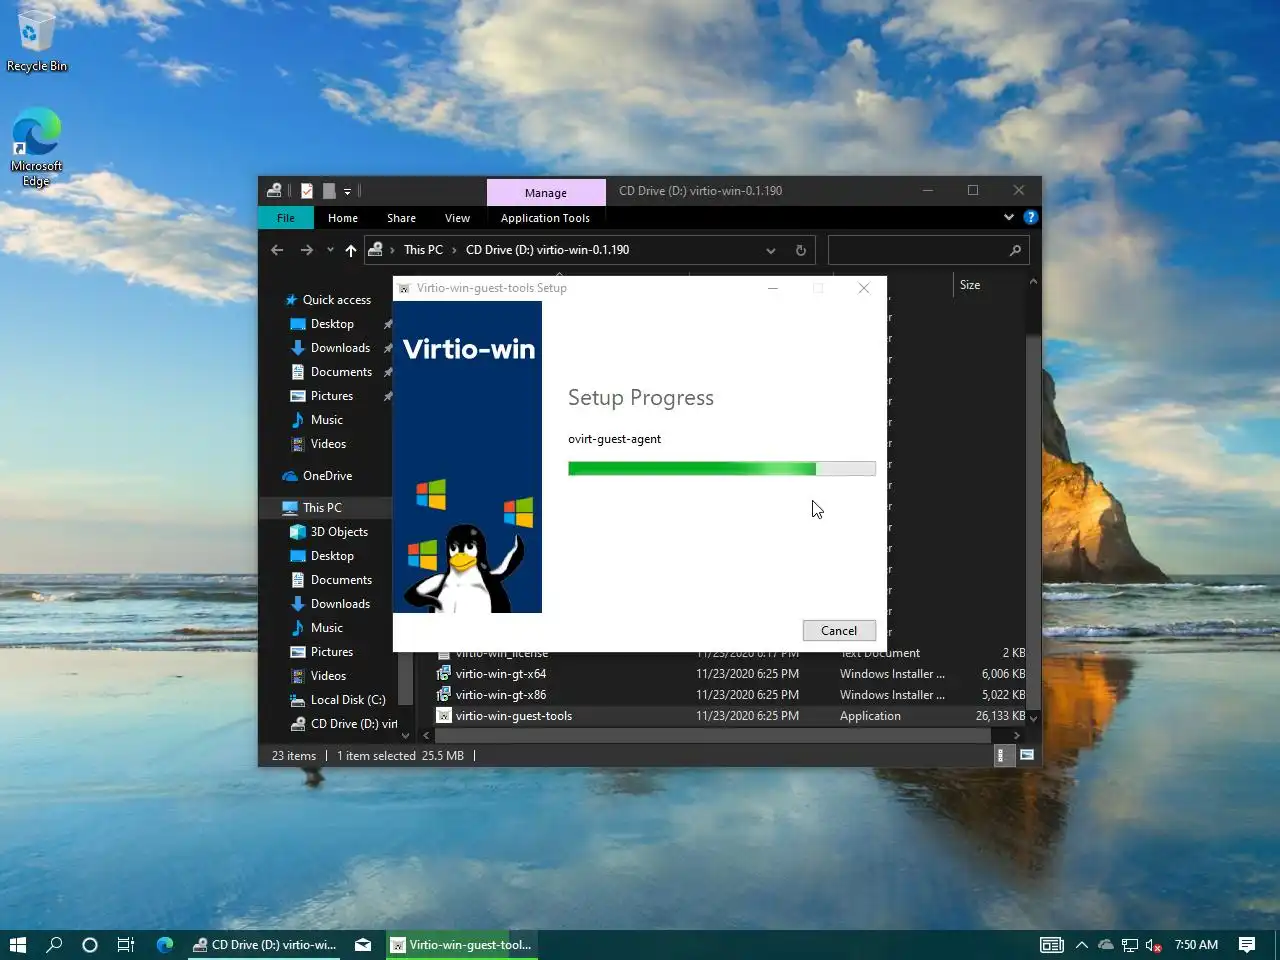Click the Properties quick access toolbar icon
The height and width of the screenshot is (960, 1280).
click(x=306, y=191)
